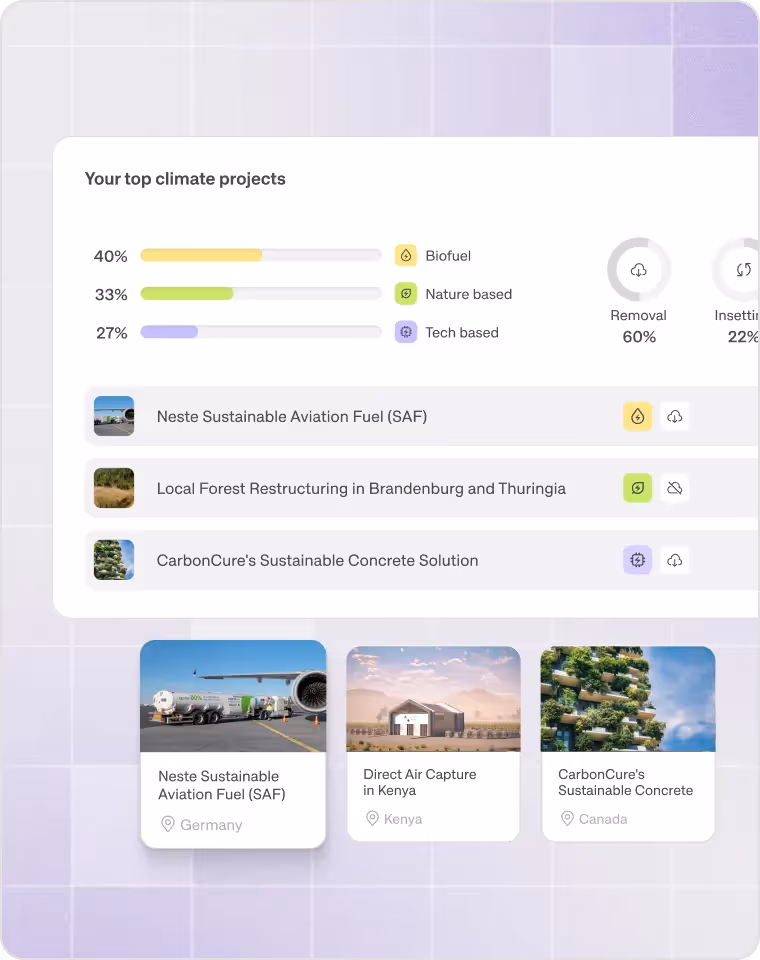This screenshot has width=760, height=960.
Task: Click removal cloud icon in CarbonCure's row
Action: [x=674, y=560]
